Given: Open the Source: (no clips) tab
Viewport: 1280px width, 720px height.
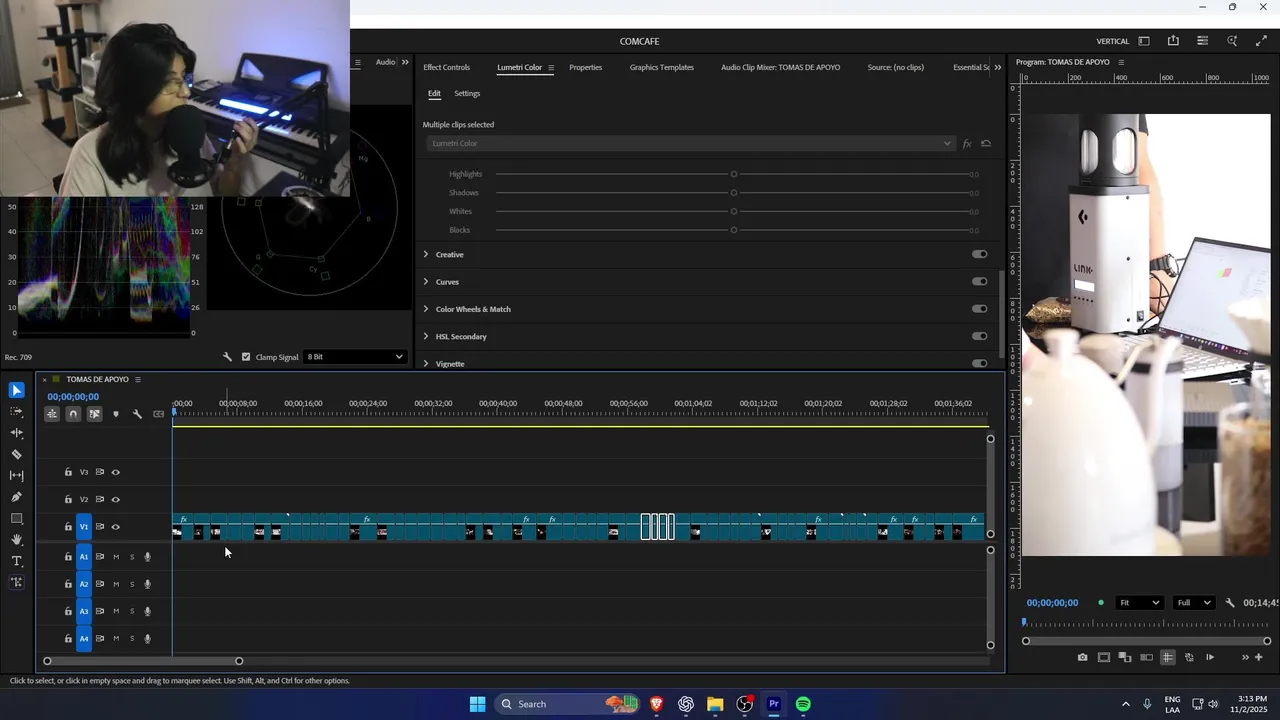Looking at the screenshot, I should (x=895, y=67).
